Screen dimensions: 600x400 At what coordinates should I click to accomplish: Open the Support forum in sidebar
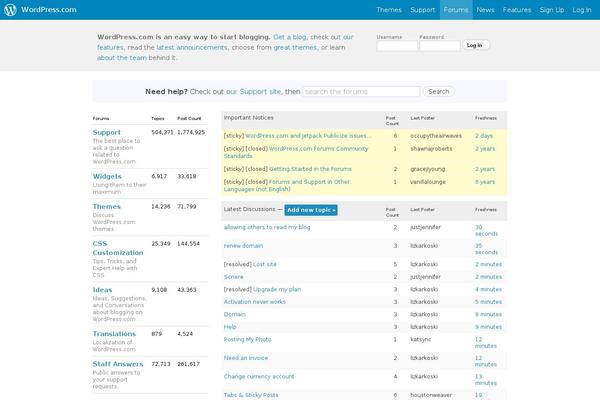coord(106,132)
